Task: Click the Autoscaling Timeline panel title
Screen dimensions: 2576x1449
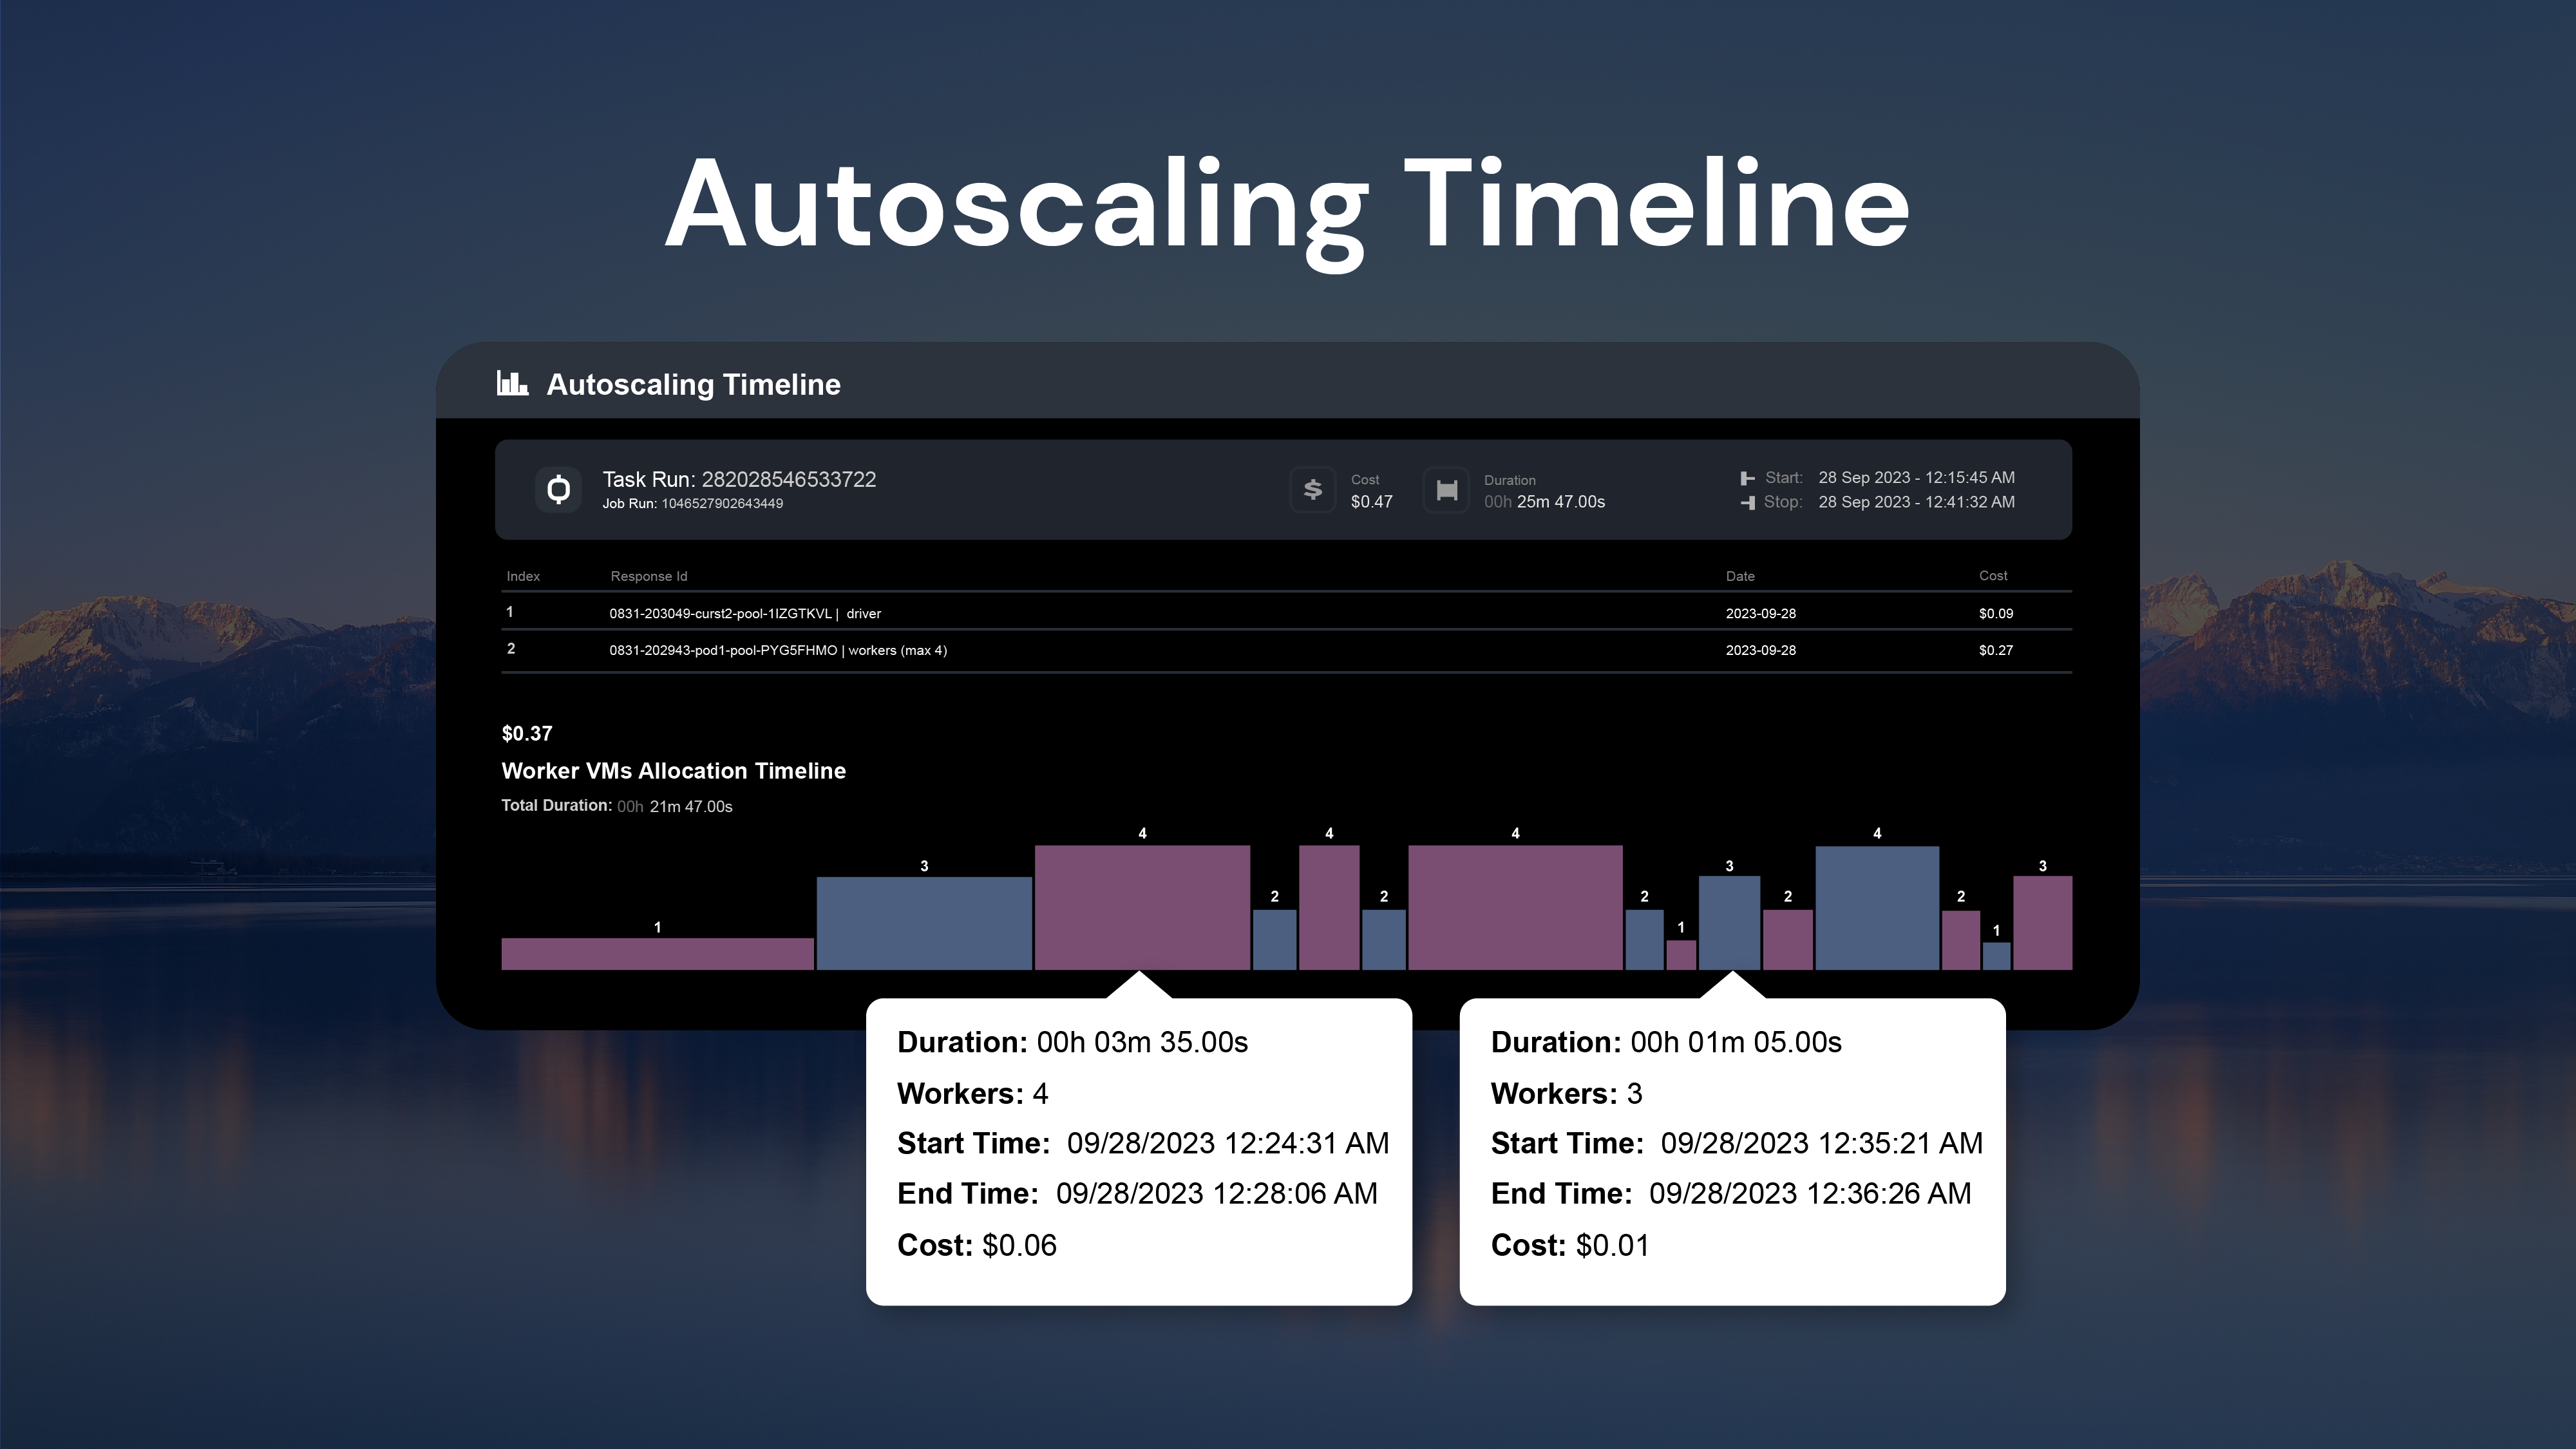Action: click(693, 384)
